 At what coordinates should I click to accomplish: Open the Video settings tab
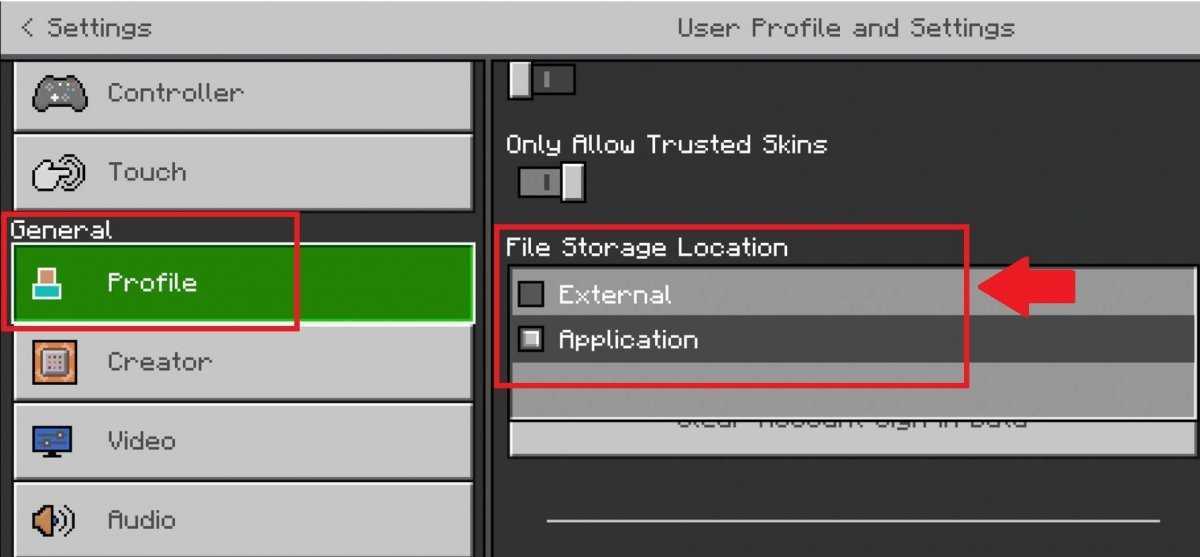point(243,441)
